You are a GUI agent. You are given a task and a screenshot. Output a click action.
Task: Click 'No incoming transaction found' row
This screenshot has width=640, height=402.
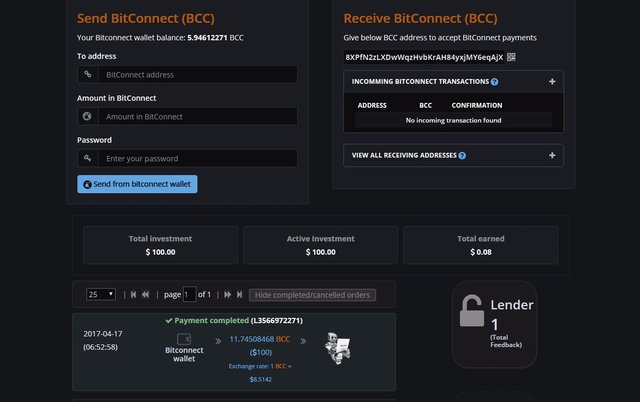click(453, 120)
